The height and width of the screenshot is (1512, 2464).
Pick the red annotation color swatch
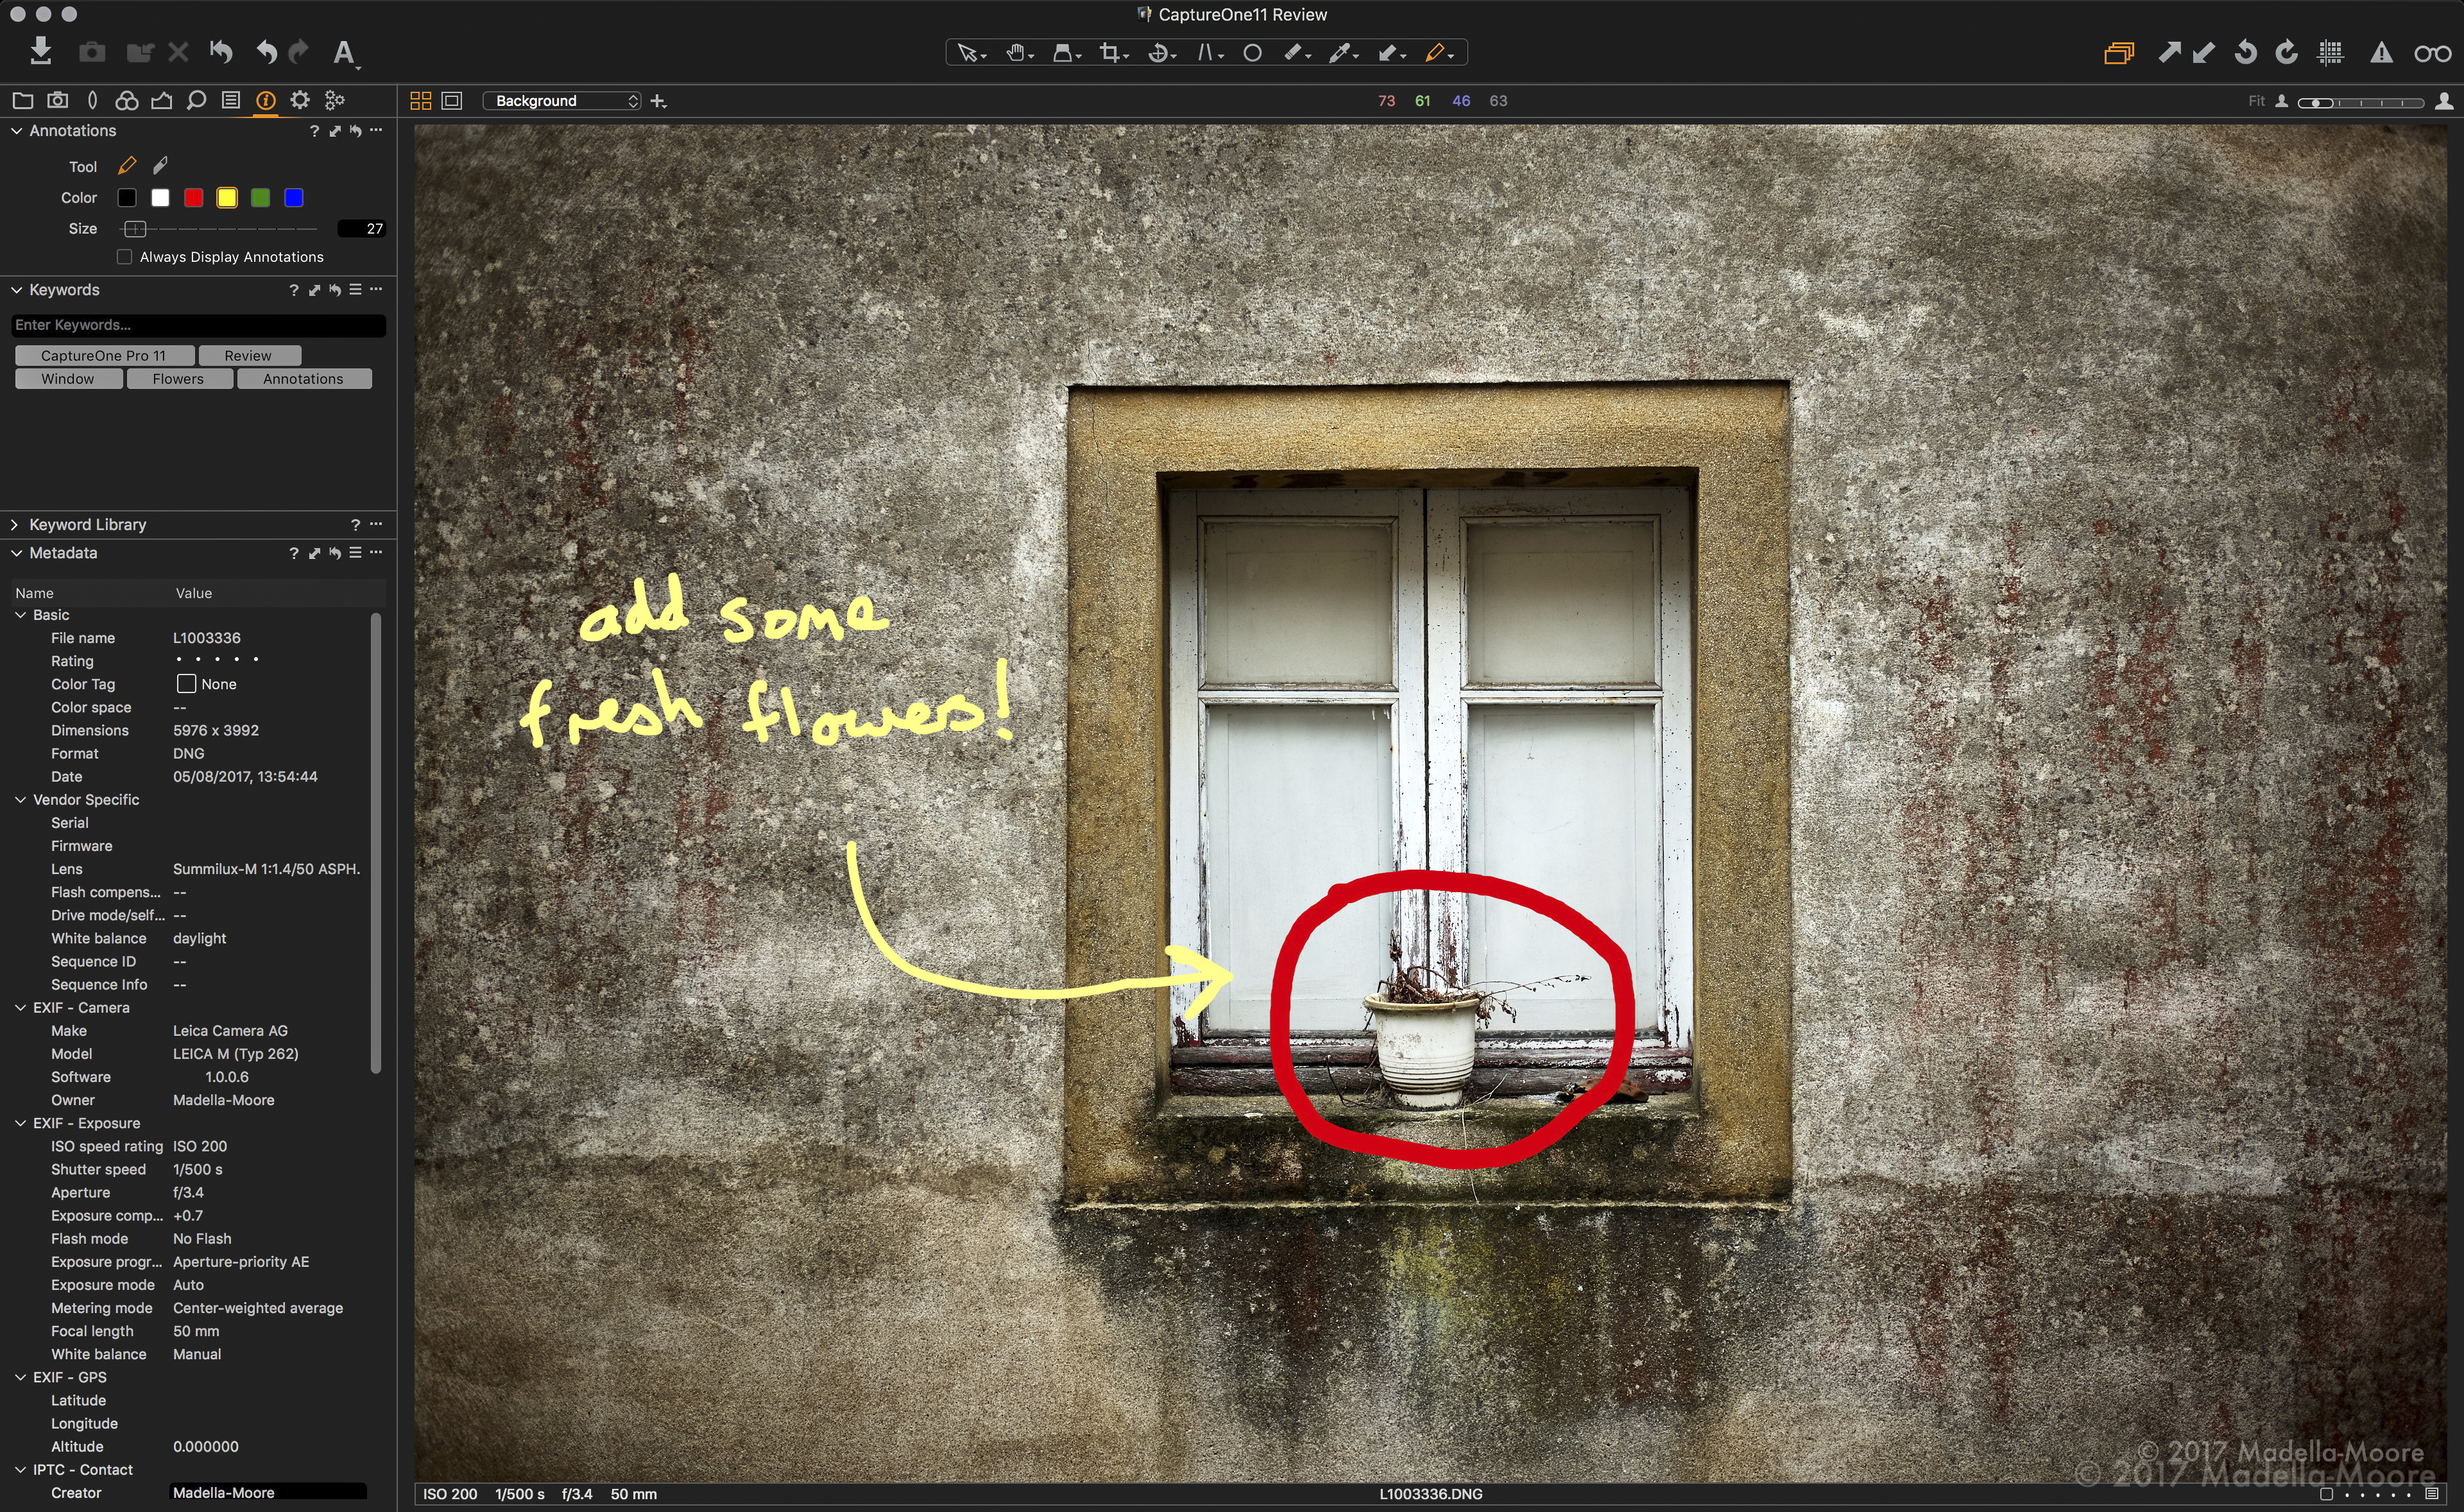coord(194,198)
